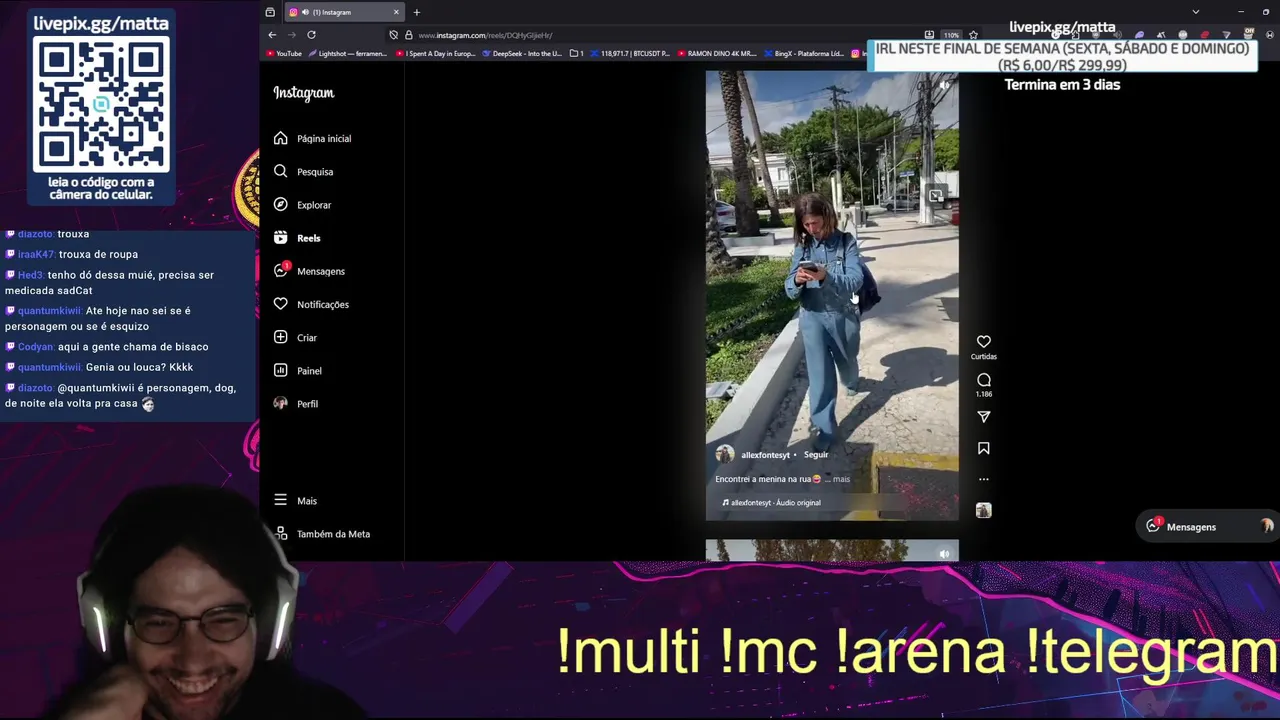Open the audio thumbnail below the options

point(984,510)
